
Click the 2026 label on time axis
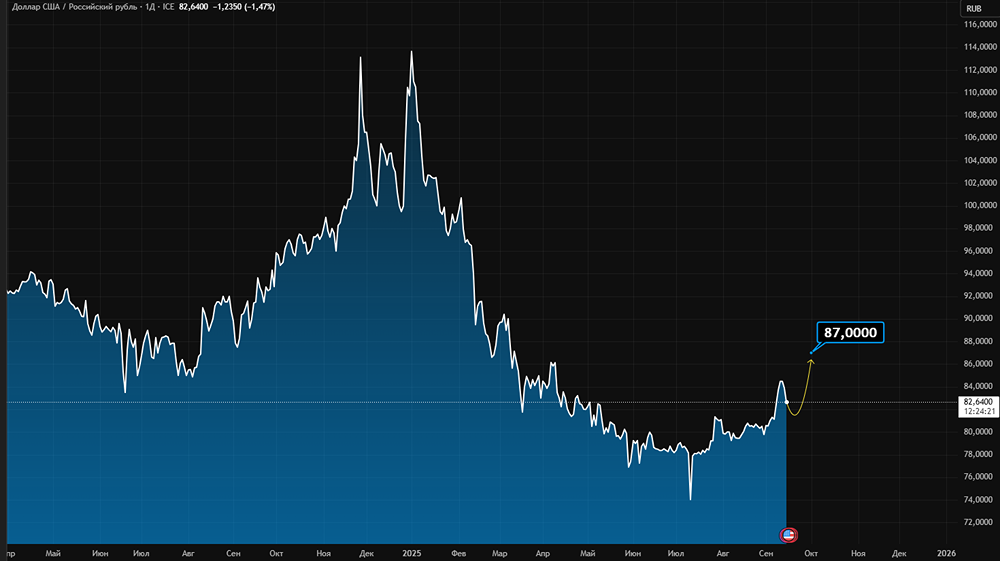(946, 553)
